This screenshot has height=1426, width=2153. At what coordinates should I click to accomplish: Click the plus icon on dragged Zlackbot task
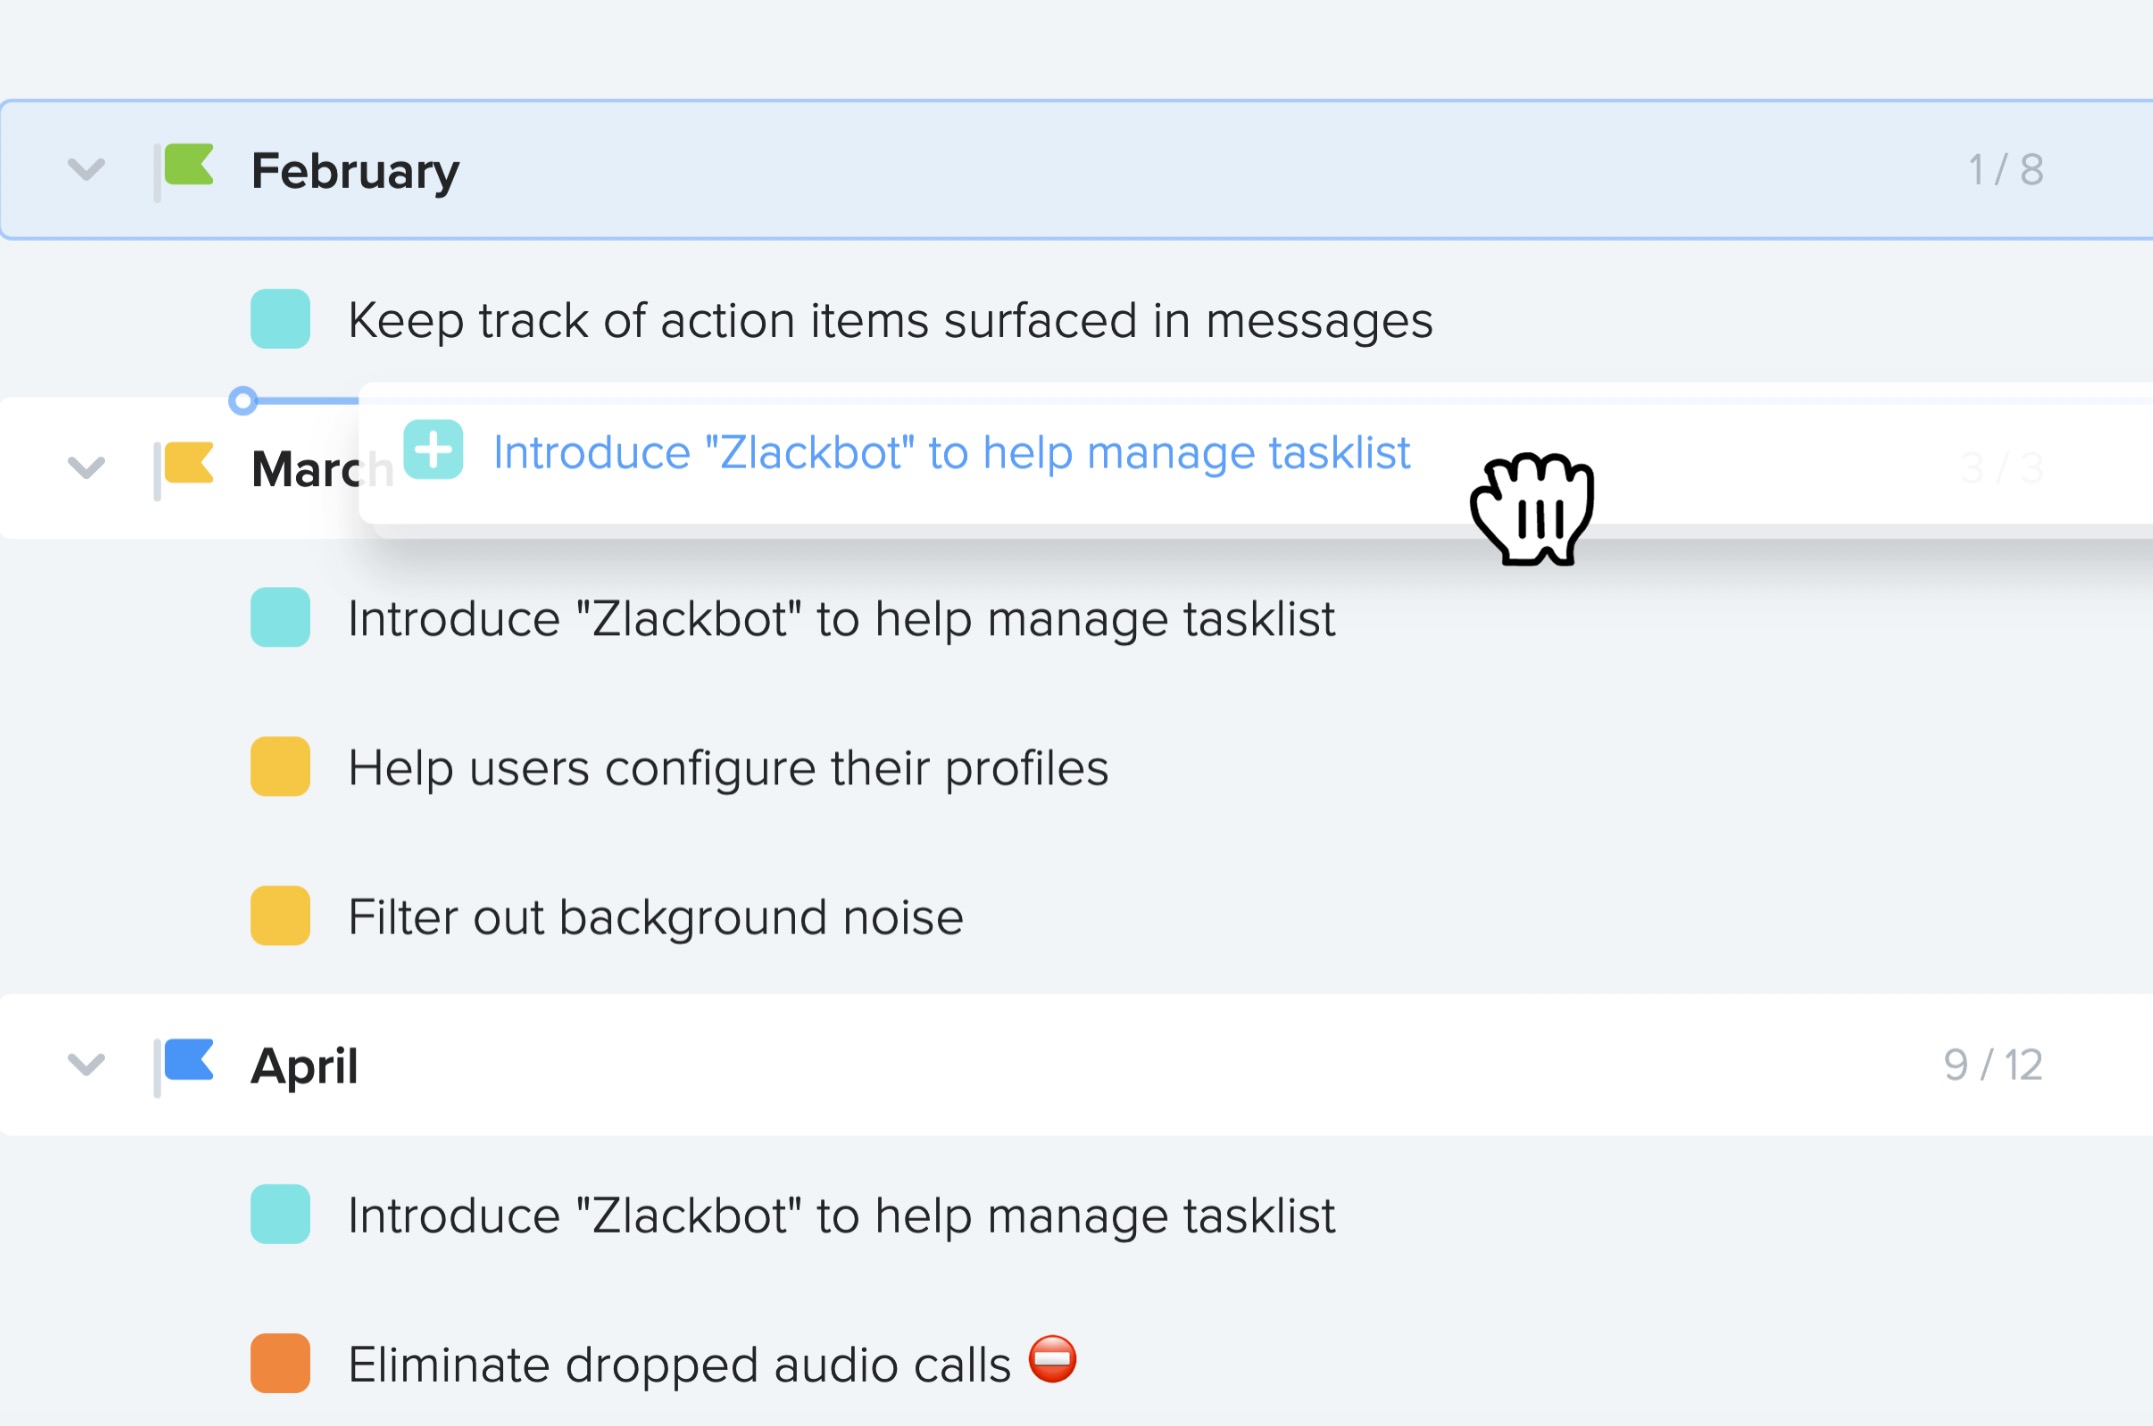pos(433,450)
